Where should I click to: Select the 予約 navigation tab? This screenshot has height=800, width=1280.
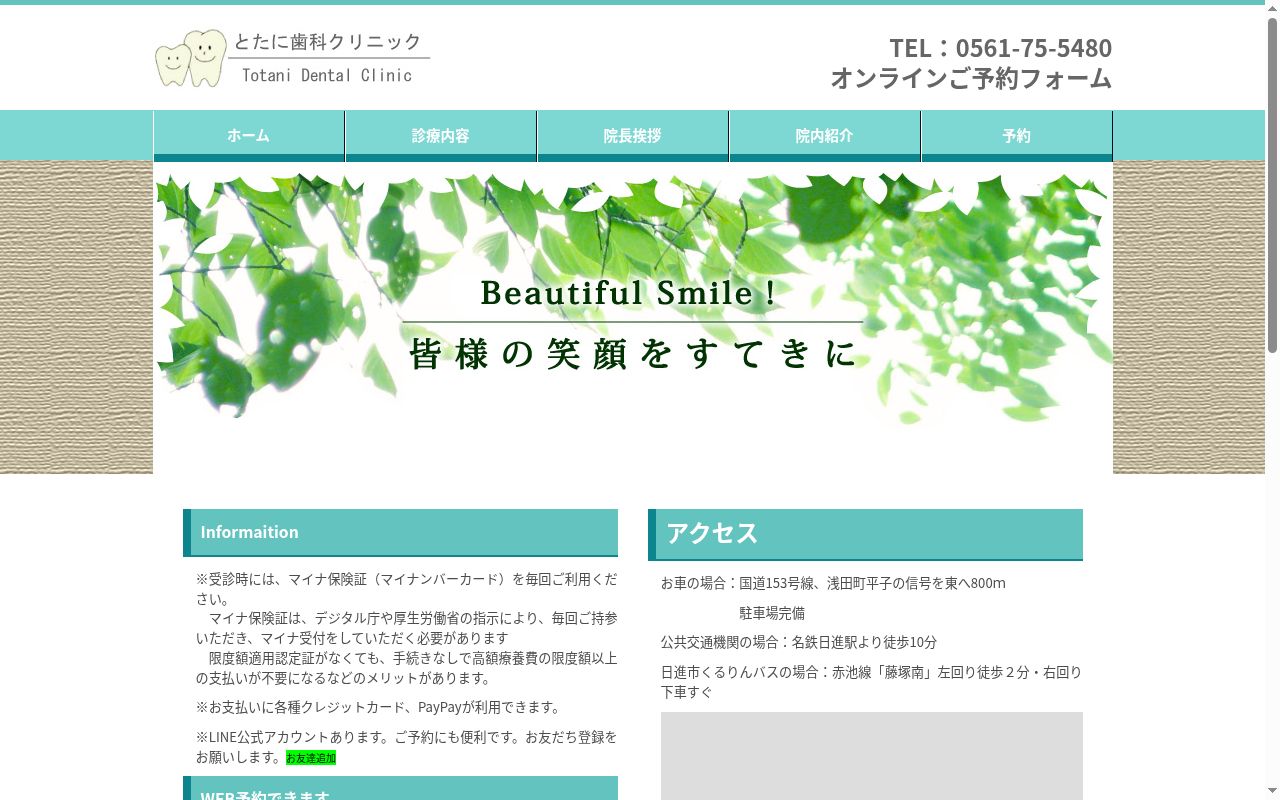tap(1017, 136)
